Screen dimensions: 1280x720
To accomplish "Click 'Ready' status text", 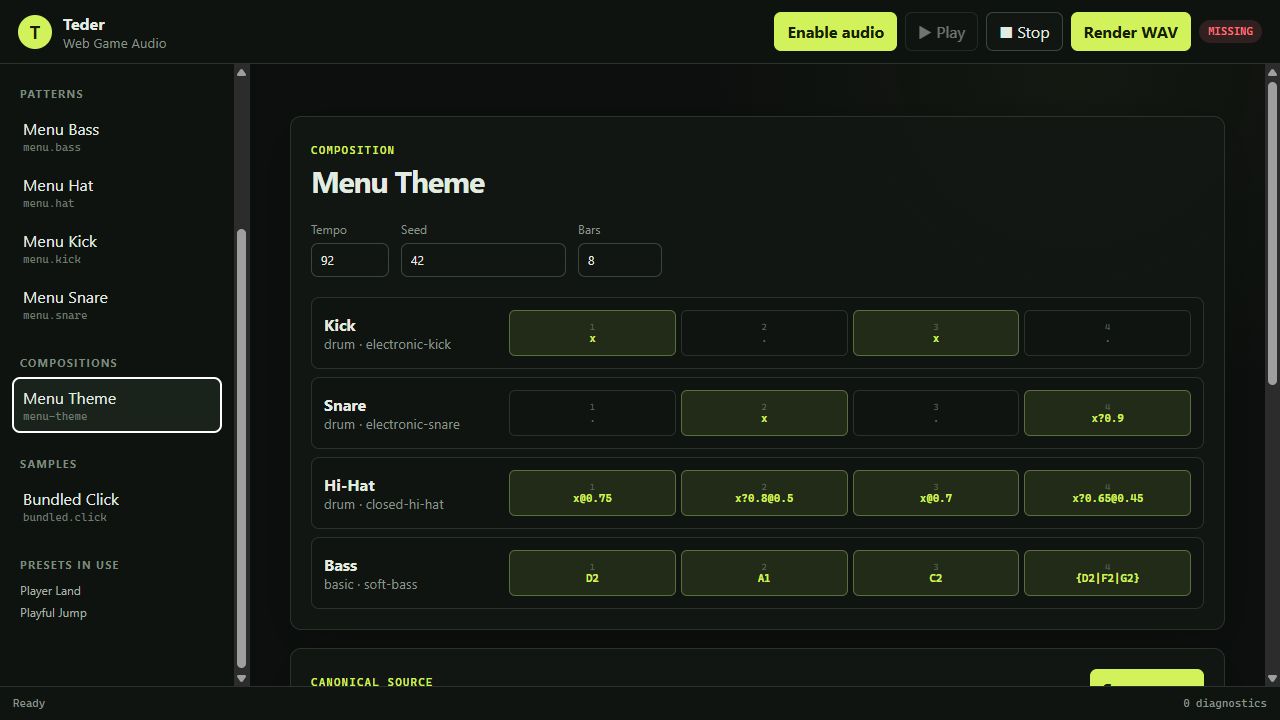I will tap(28, 703).
